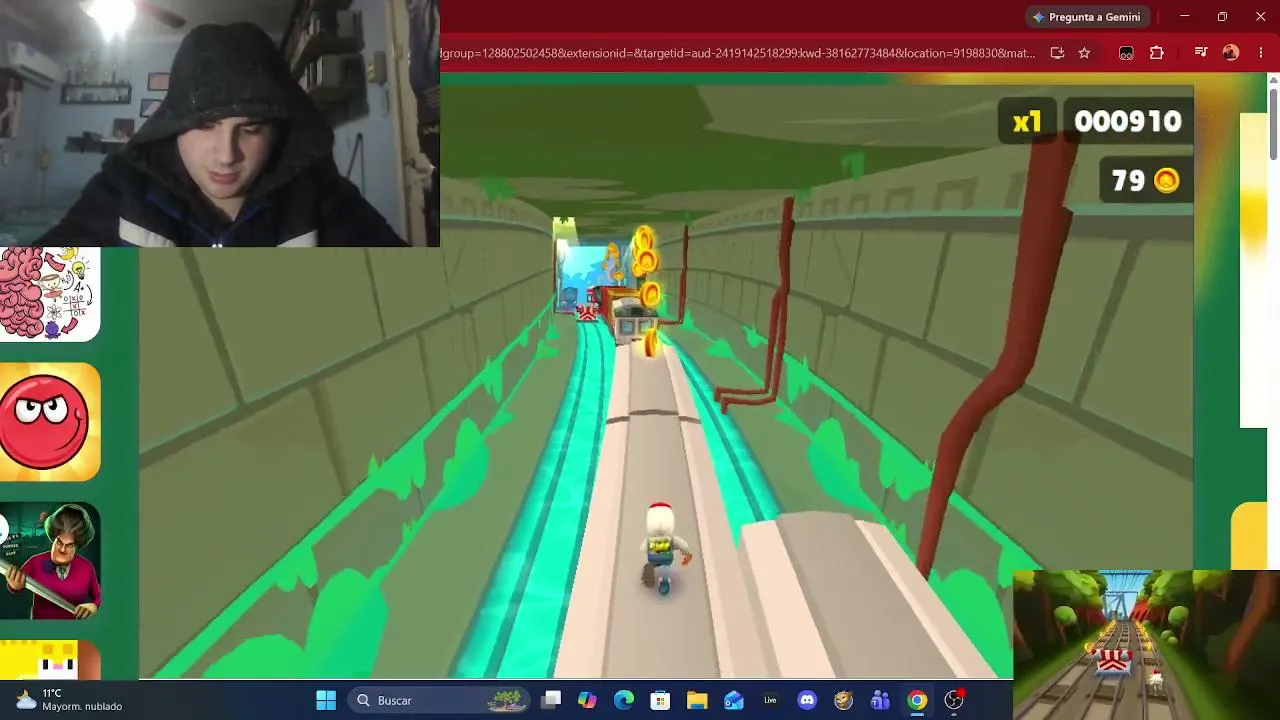Viewport: 1280px width, 720px height.
Task: Open the incognito-style extension icon in Chrome toolbar
Action: tap(1126, 53)
